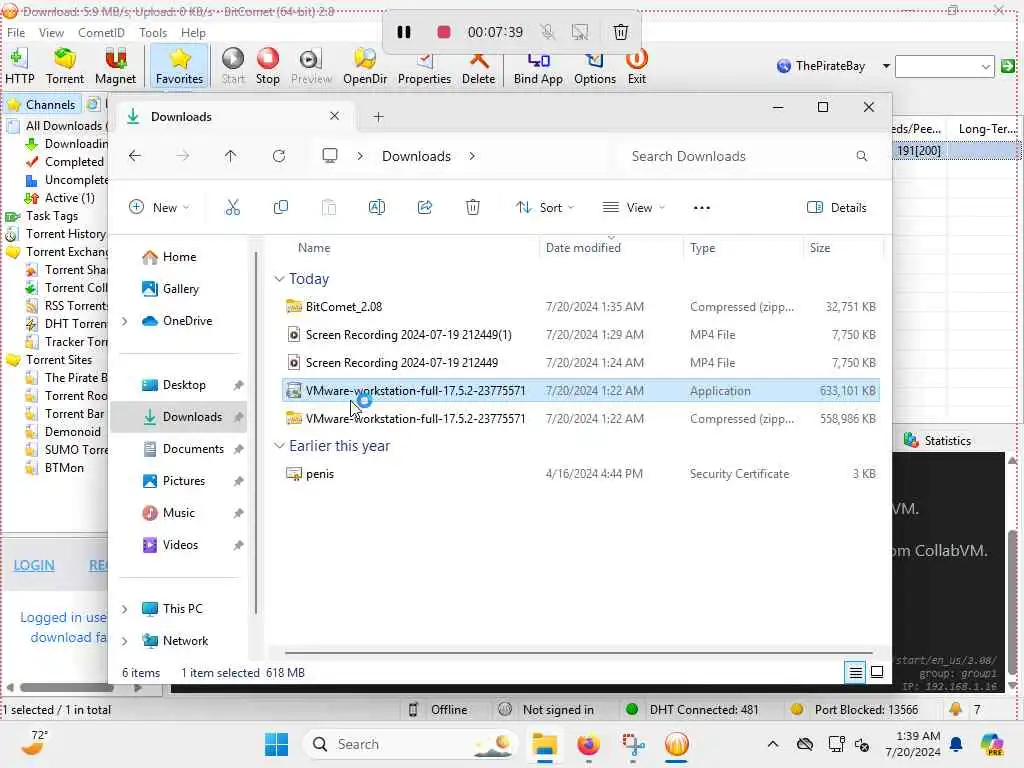Click the Share icon in Explorer toolbar
Viewport: 1024px width, 768px height.
click(424, 208)
